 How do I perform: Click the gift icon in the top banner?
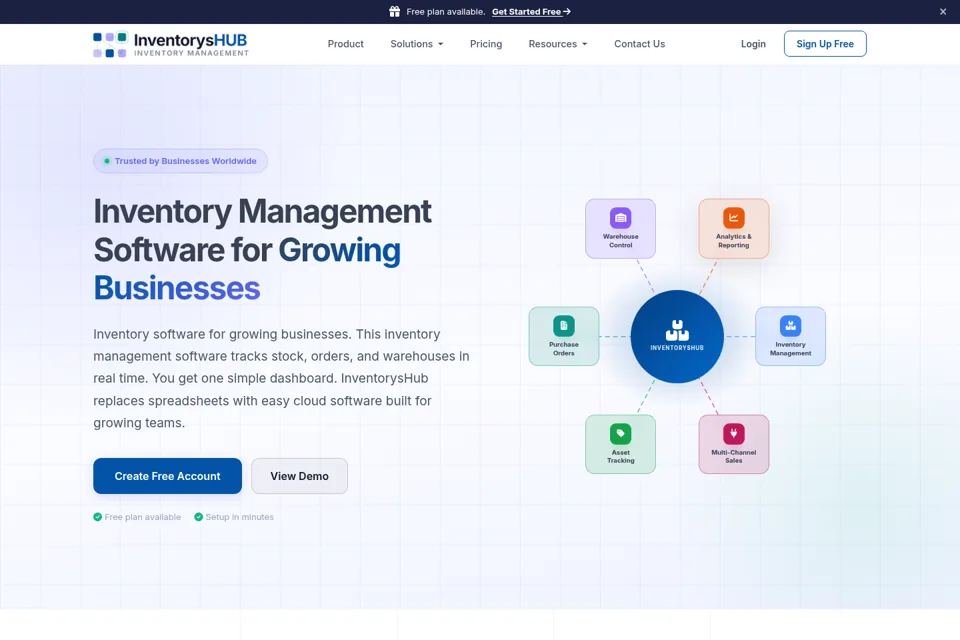[394, 12]
